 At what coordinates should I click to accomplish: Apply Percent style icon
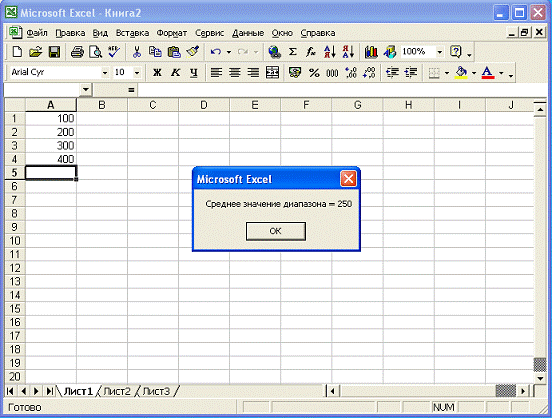pos(314,73)
